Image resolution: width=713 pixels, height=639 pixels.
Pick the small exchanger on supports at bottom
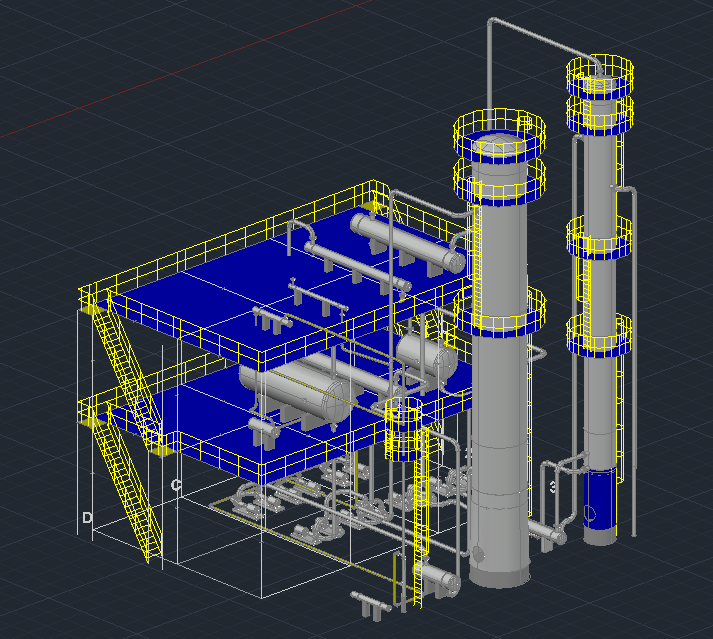[x=371, y=604]
